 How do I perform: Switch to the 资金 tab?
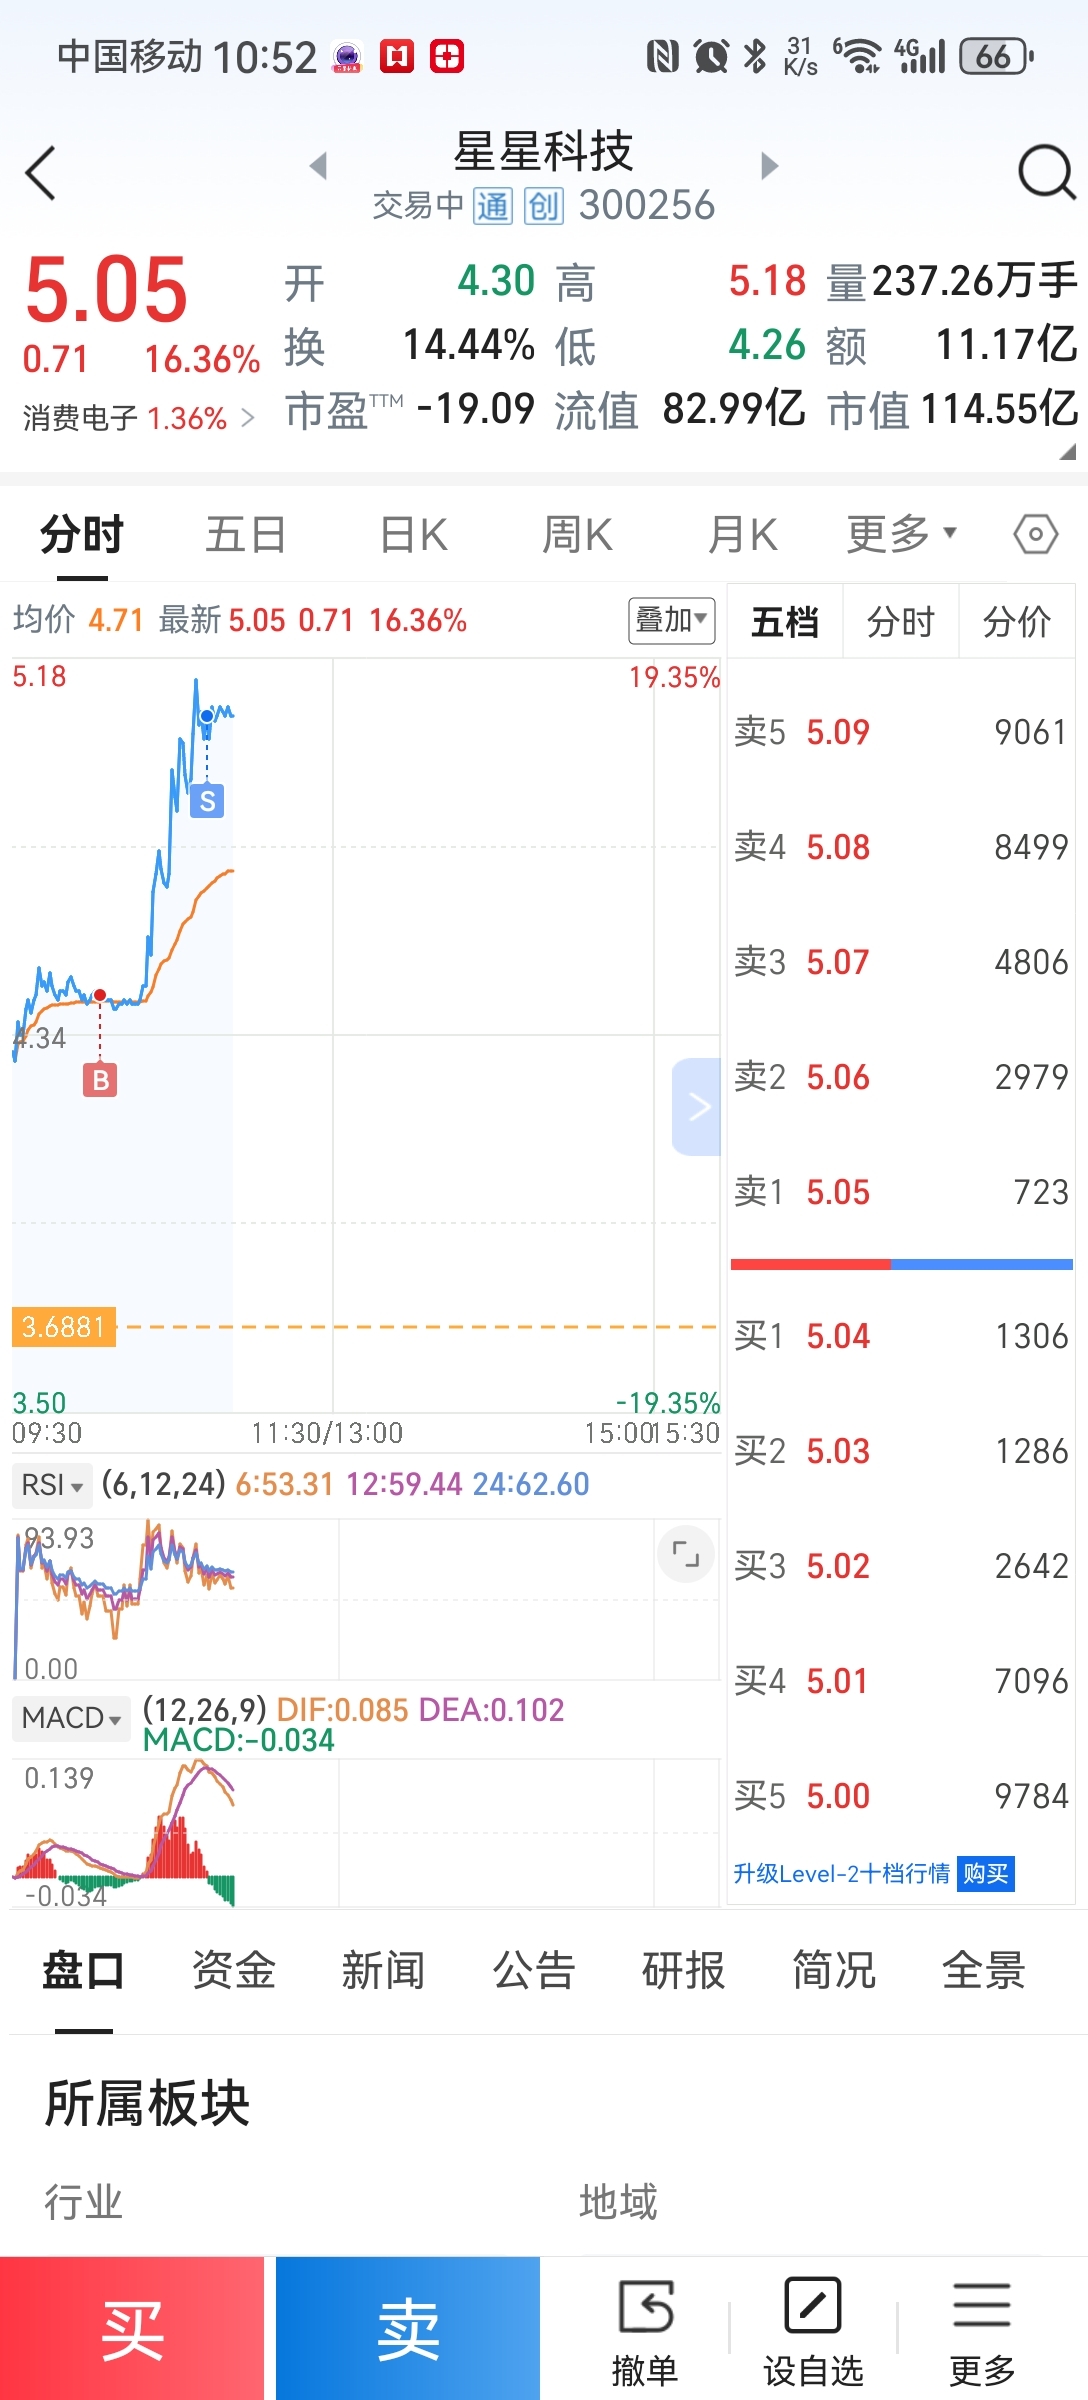coord(234,1970)
